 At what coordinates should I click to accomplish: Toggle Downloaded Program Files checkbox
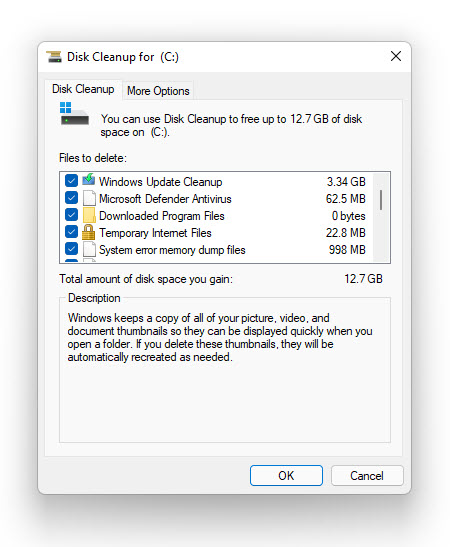click(72, 215)
